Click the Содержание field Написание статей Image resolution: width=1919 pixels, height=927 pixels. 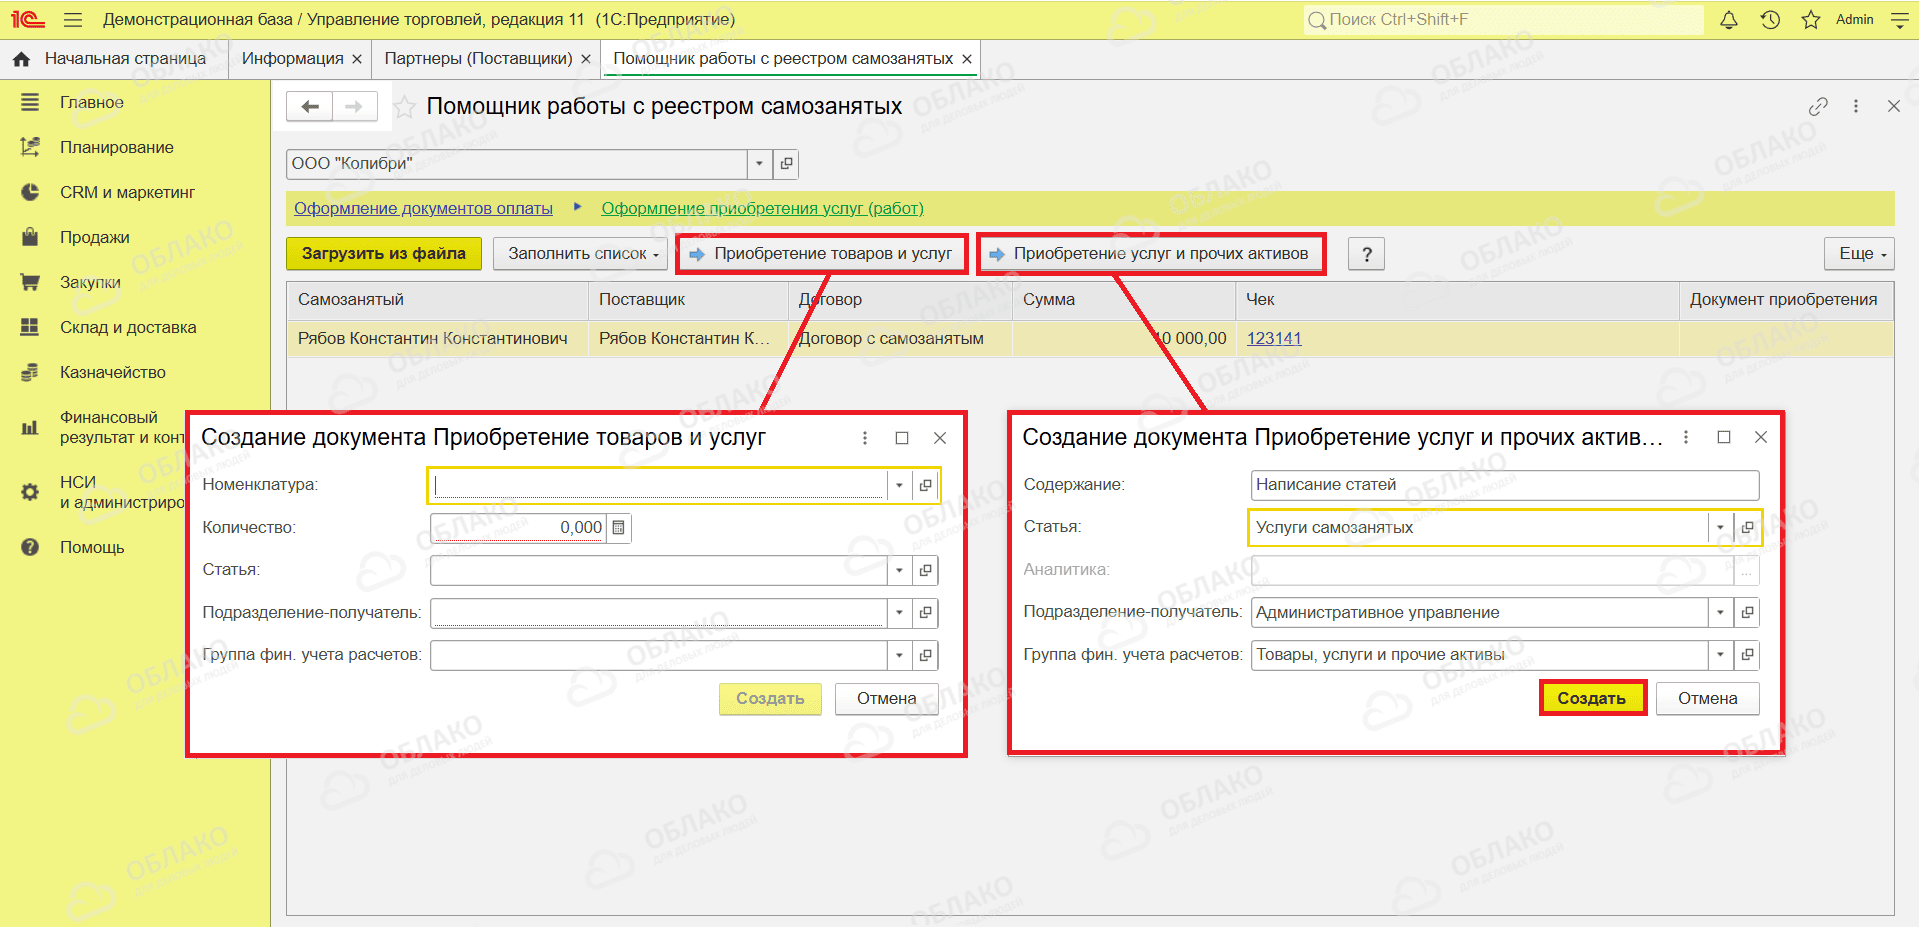tap(1505, 485)
